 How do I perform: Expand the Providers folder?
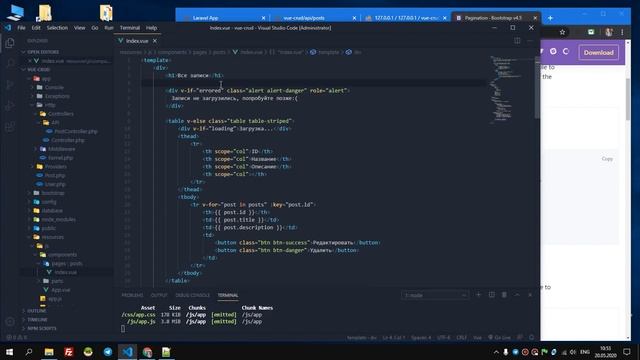coord(56,167)
